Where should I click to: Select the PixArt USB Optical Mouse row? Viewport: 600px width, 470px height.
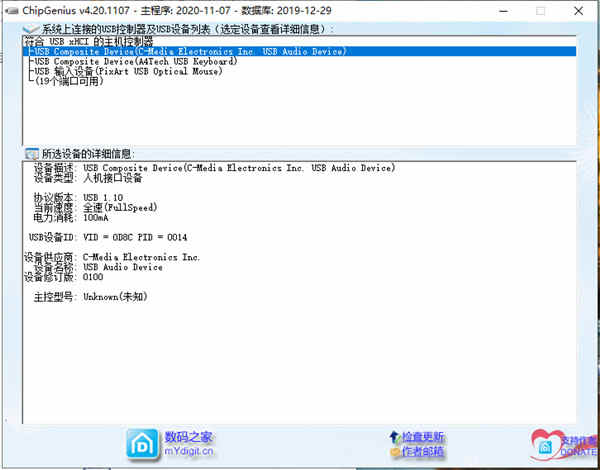[300, 71]
